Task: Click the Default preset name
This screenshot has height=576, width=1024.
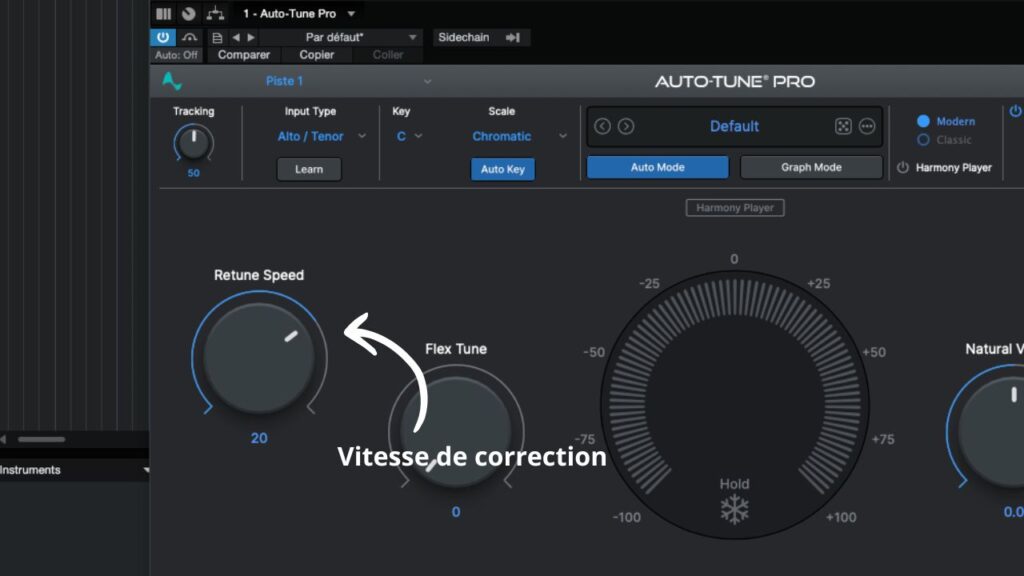Action: tap(734, 126)
